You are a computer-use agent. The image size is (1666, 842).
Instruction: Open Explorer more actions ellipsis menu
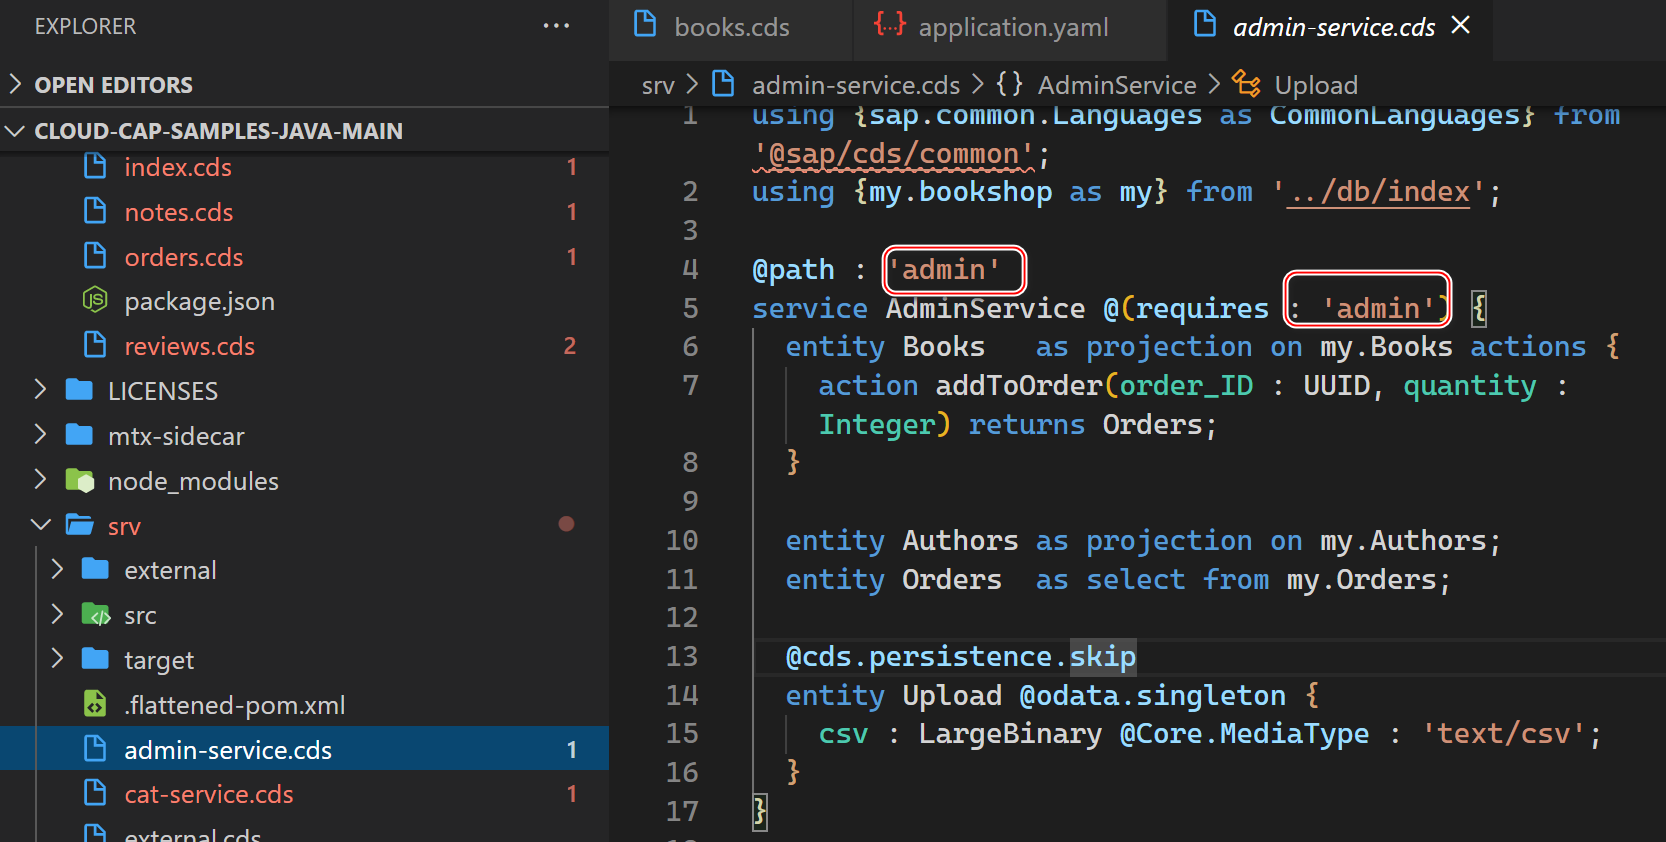[x=556, y=26]
